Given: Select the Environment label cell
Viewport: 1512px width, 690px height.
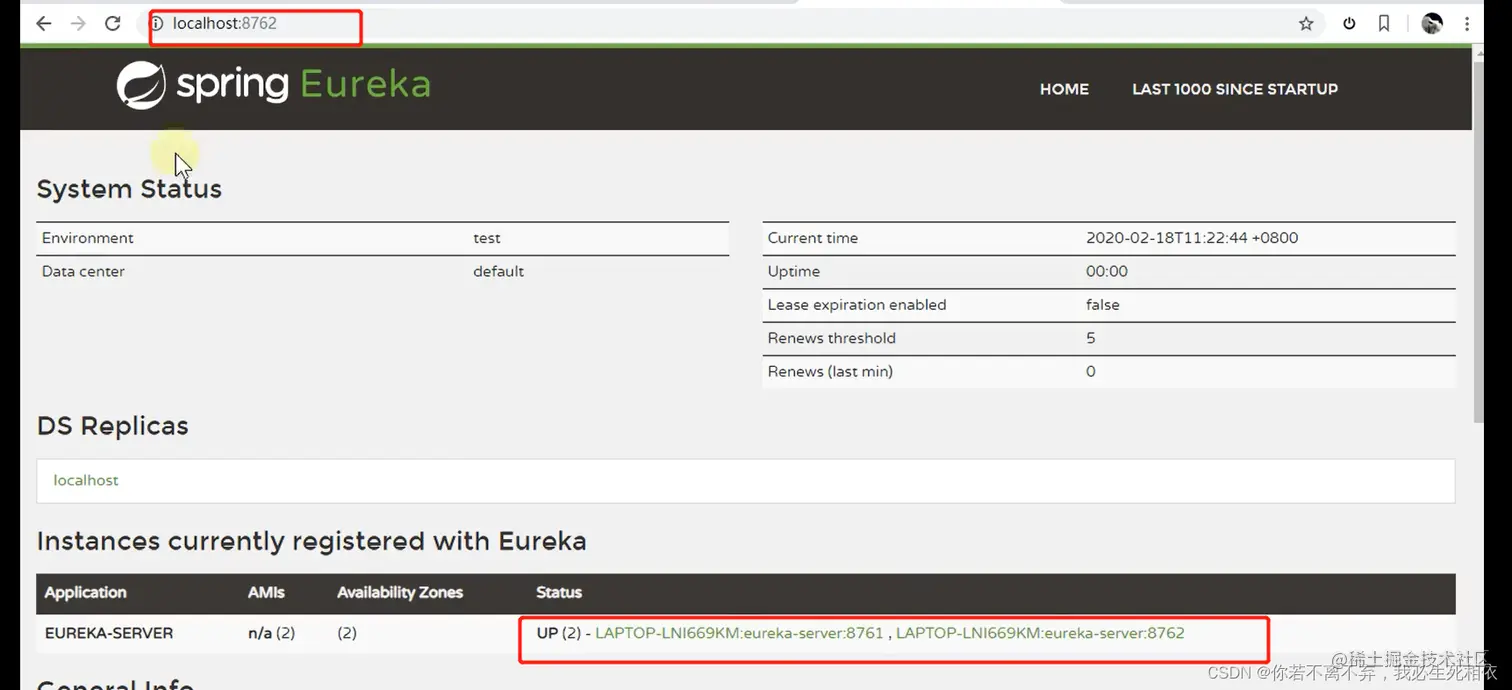Looking at the screenshot, I should 88,238.
